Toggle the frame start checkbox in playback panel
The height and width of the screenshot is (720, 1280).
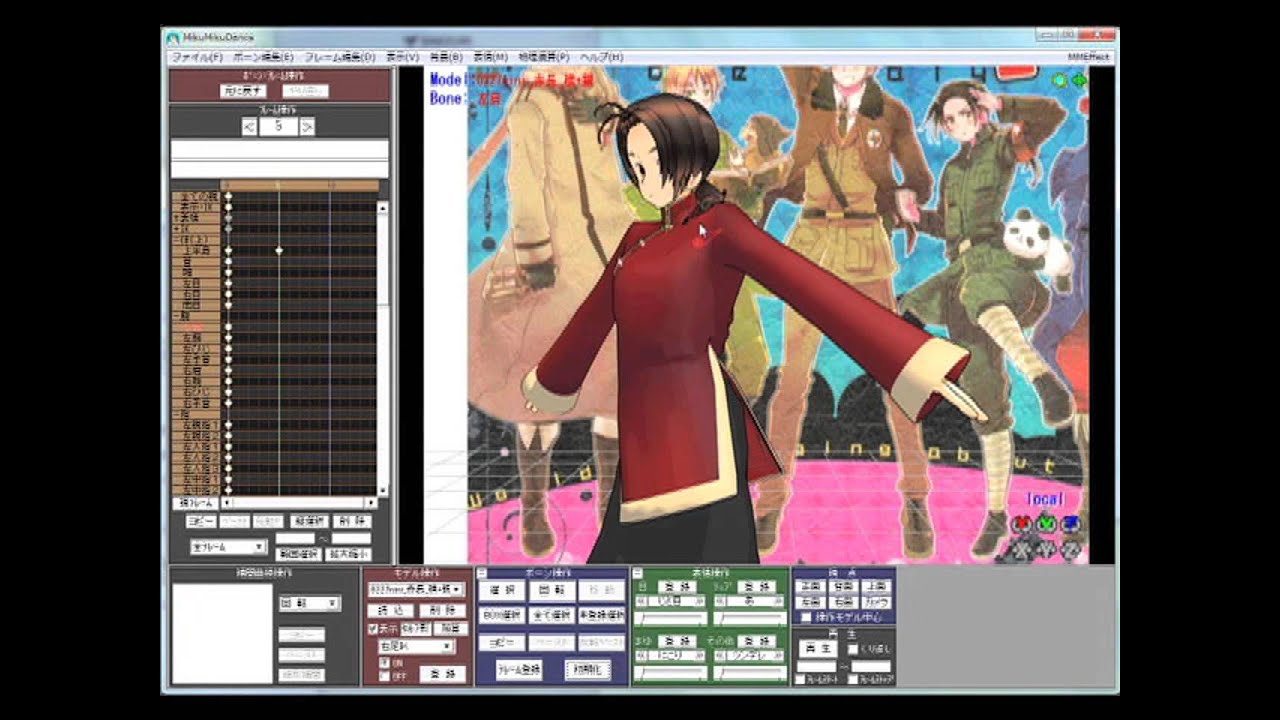(800, 679)
